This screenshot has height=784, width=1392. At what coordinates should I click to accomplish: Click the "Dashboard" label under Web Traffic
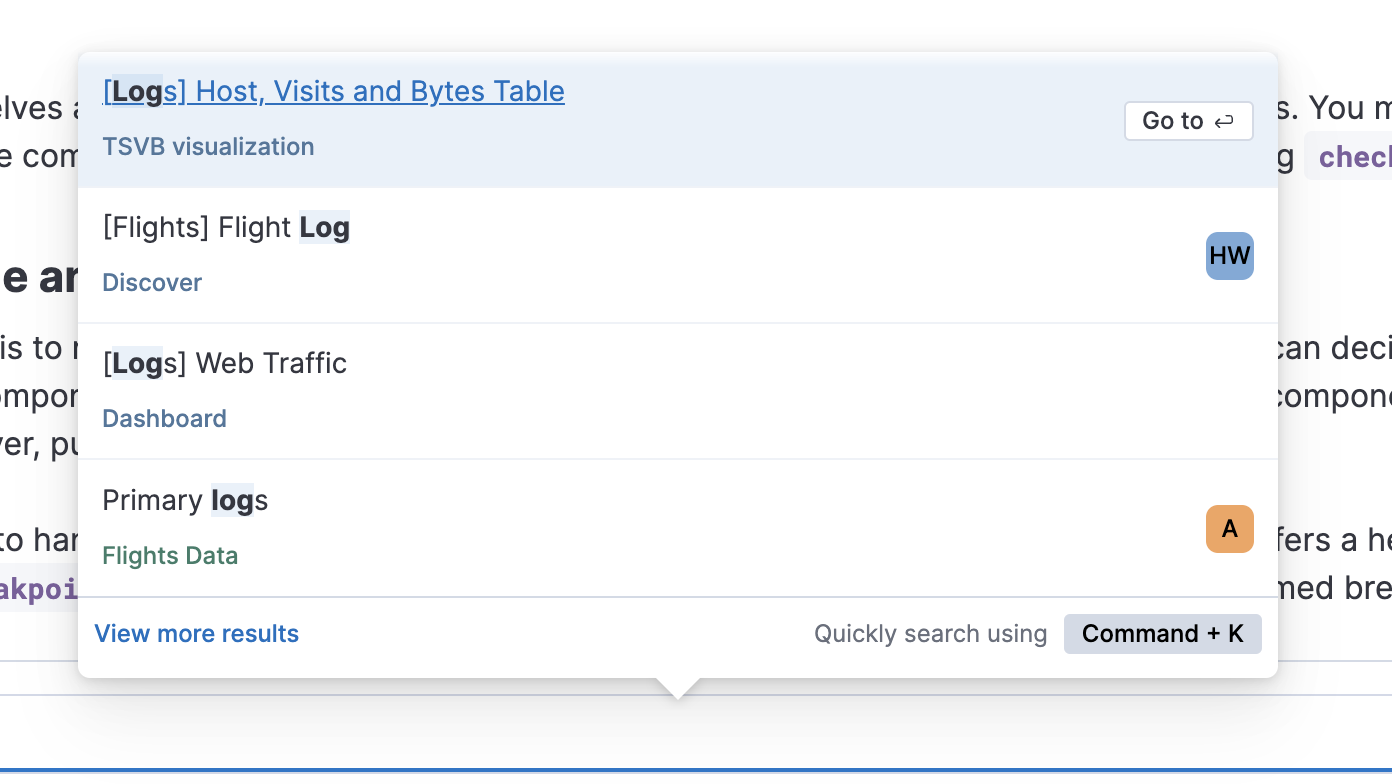pos(164,419)
